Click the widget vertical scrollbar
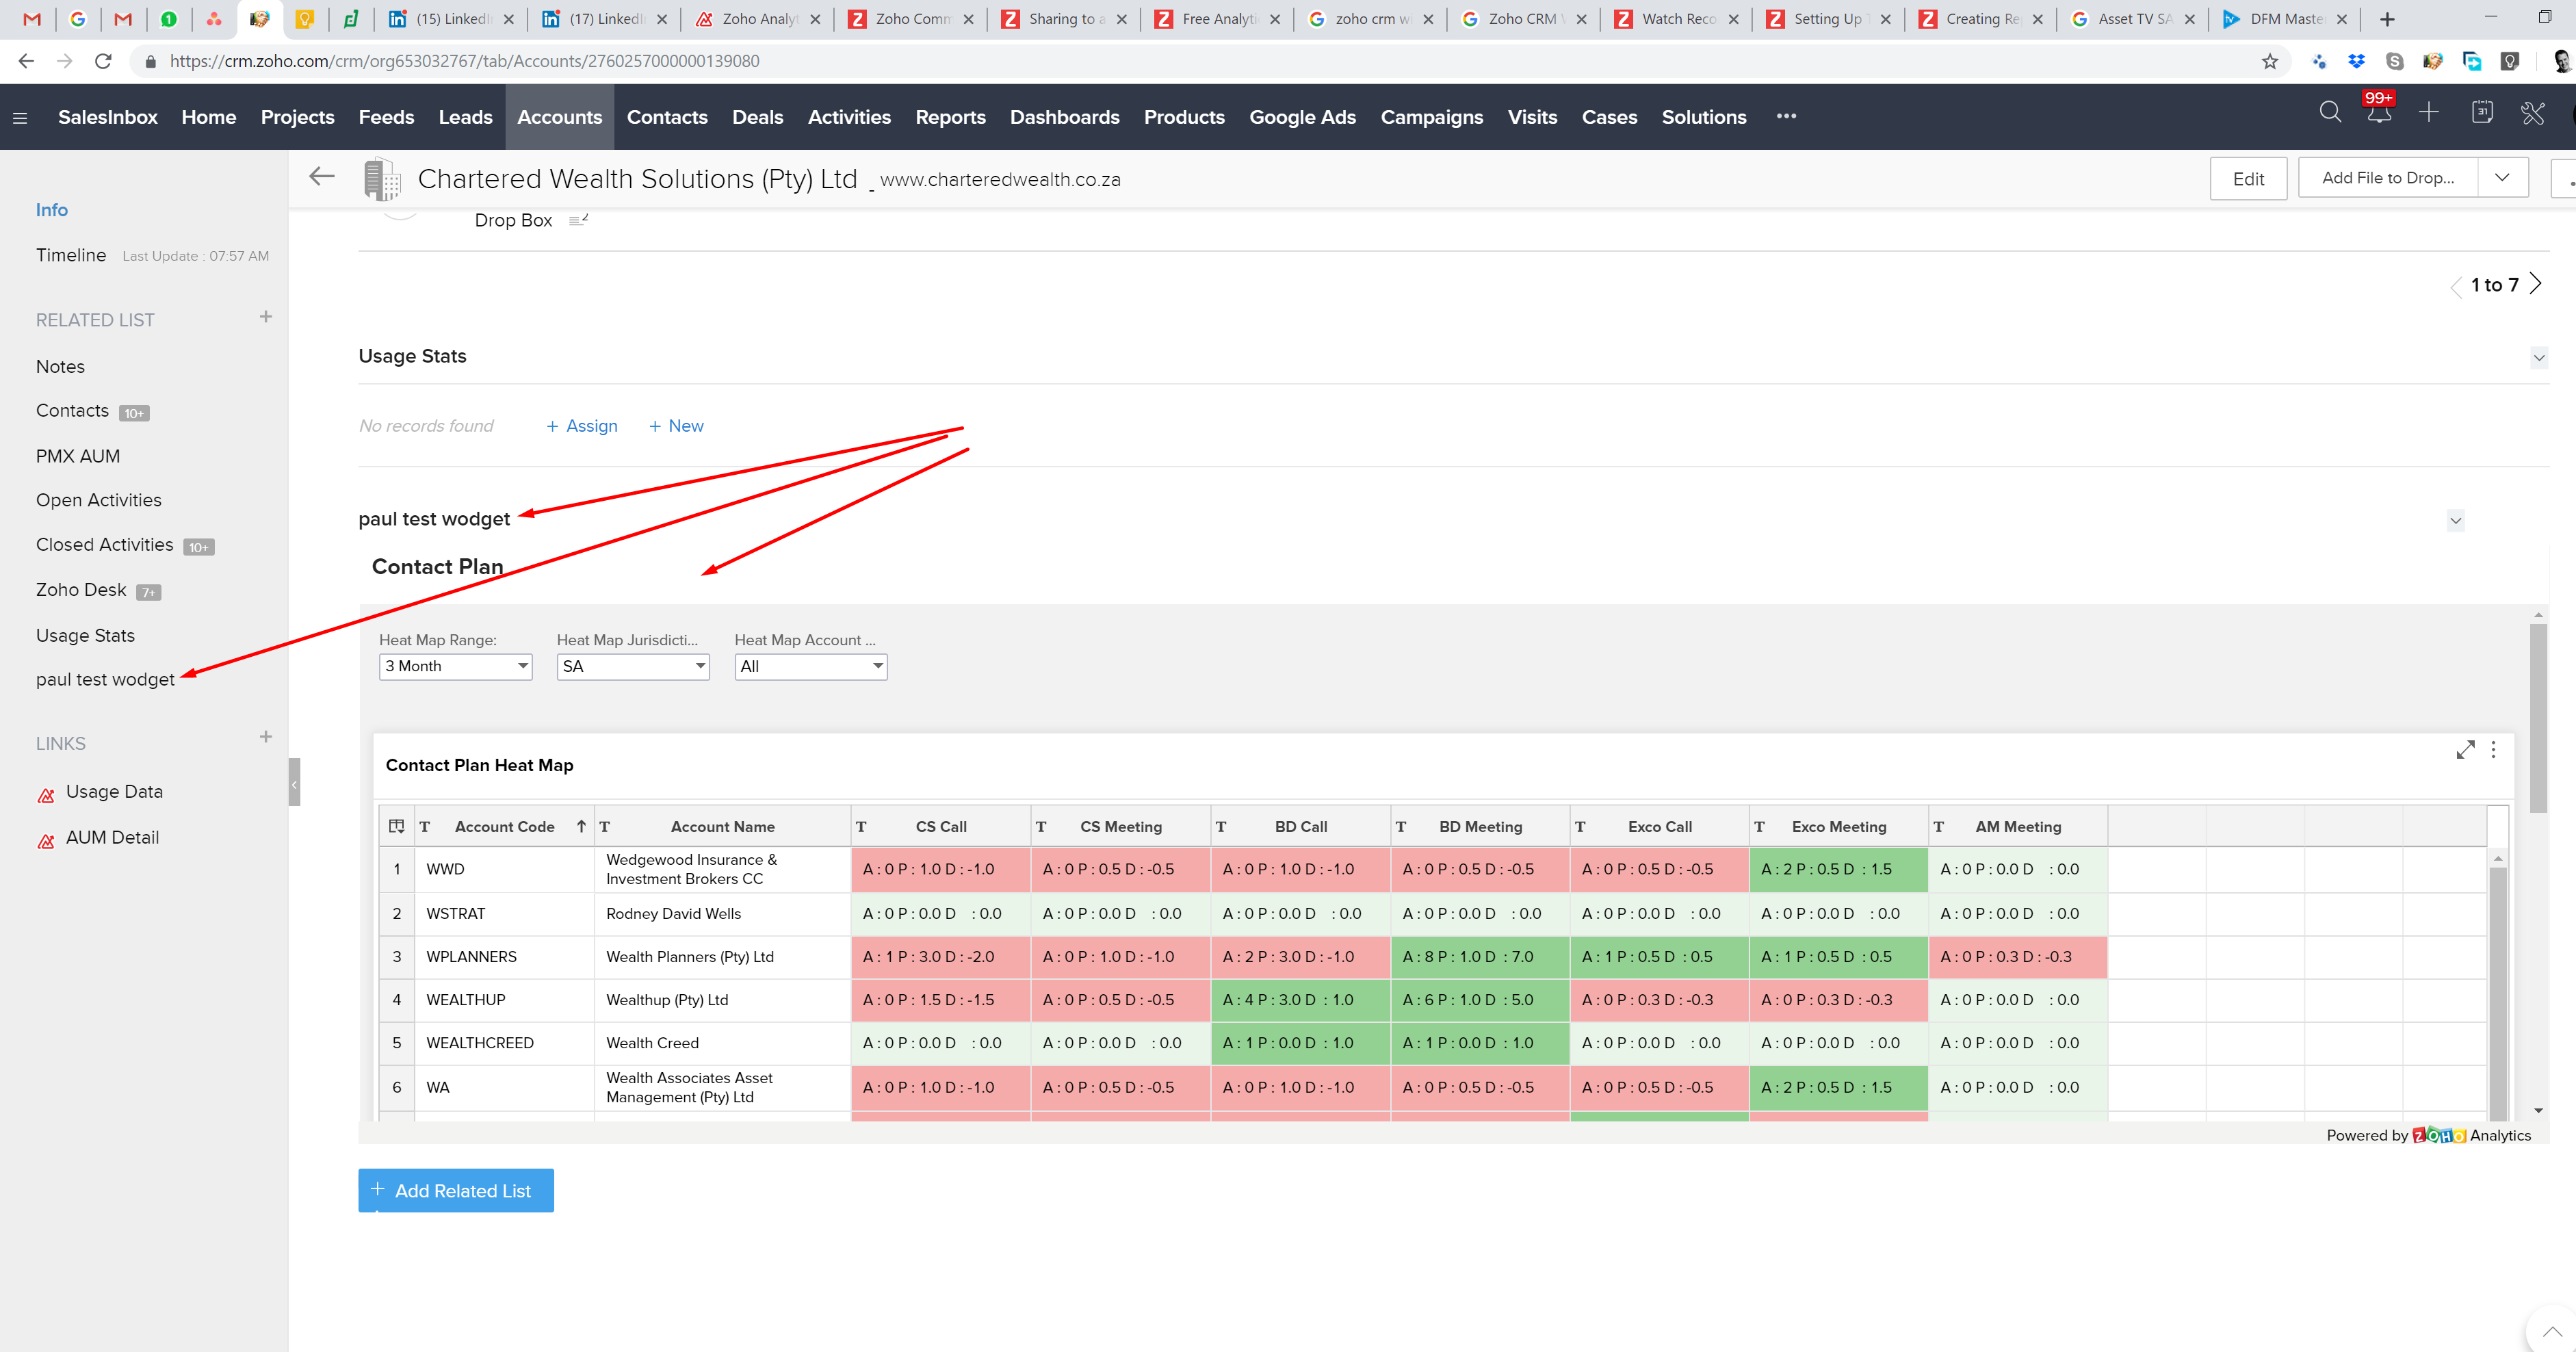The width and height of the screenshot is (2576, 1352). [2538, 720]
